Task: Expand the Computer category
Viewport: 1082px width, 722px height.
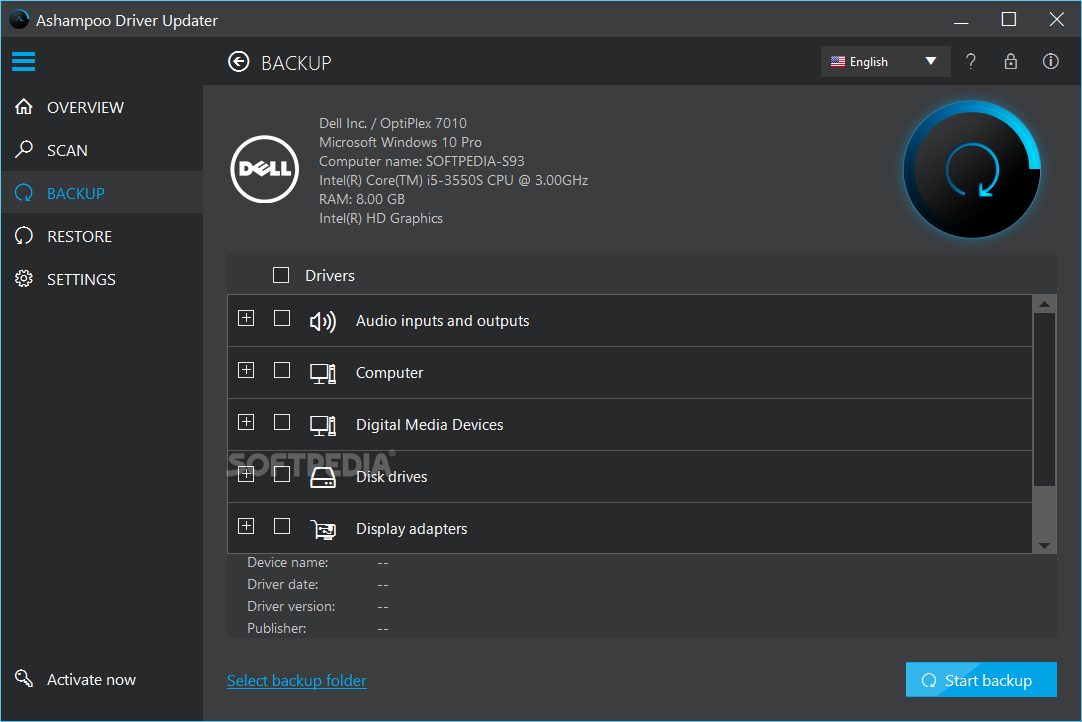Action: pos(246,370)
